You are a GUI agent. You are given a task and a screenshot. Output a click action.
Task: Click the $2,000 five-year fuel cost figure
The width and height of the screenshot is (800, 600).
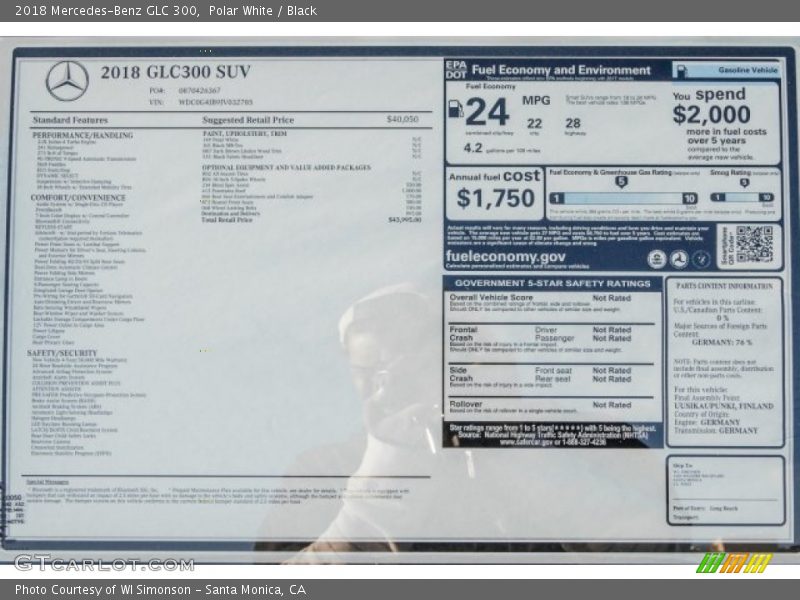711,115
